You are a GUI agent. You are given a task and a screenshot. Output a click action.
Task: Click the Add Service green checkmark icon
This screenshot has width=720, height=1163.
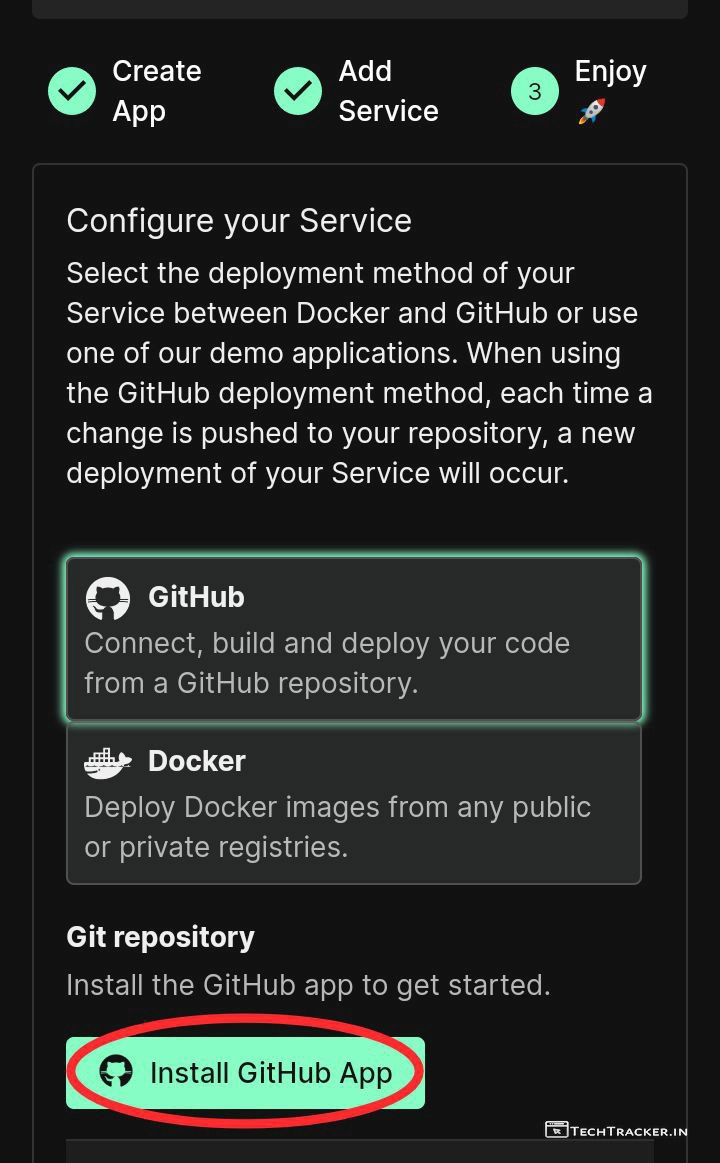298,91
